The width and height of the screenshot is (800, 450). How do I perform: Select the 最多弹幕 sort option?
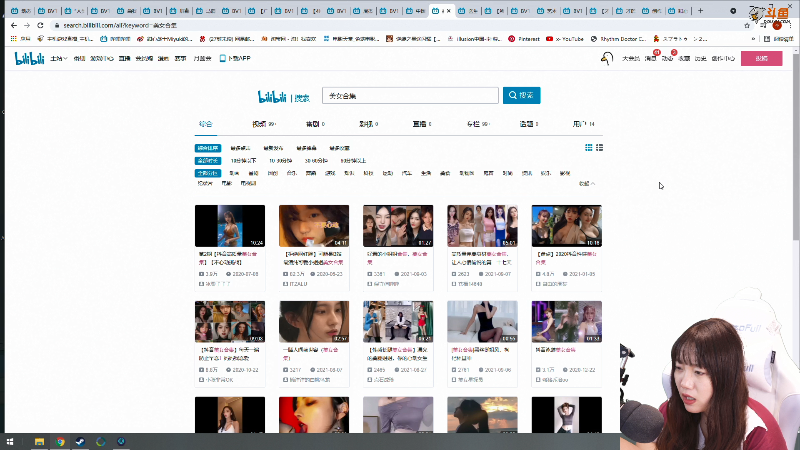[306, 148]
